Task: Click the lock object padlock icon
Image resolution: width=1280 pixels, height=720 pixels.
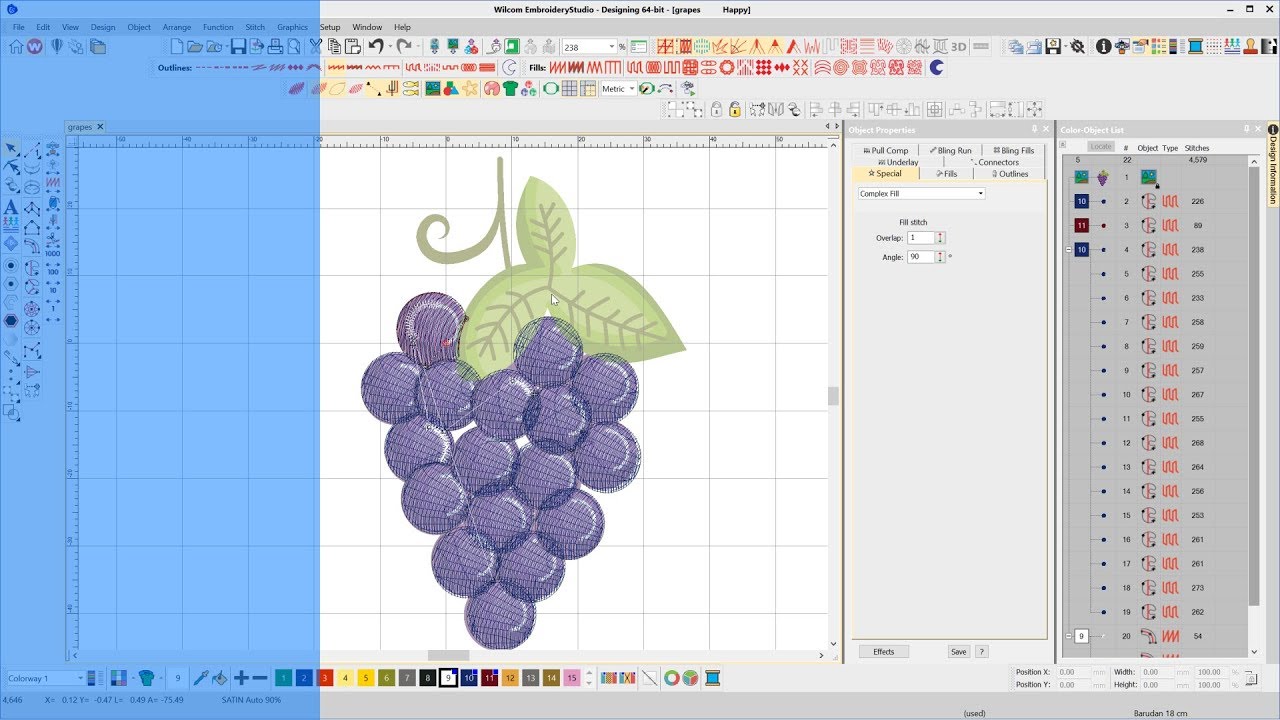Action: [x=716, y=109]
